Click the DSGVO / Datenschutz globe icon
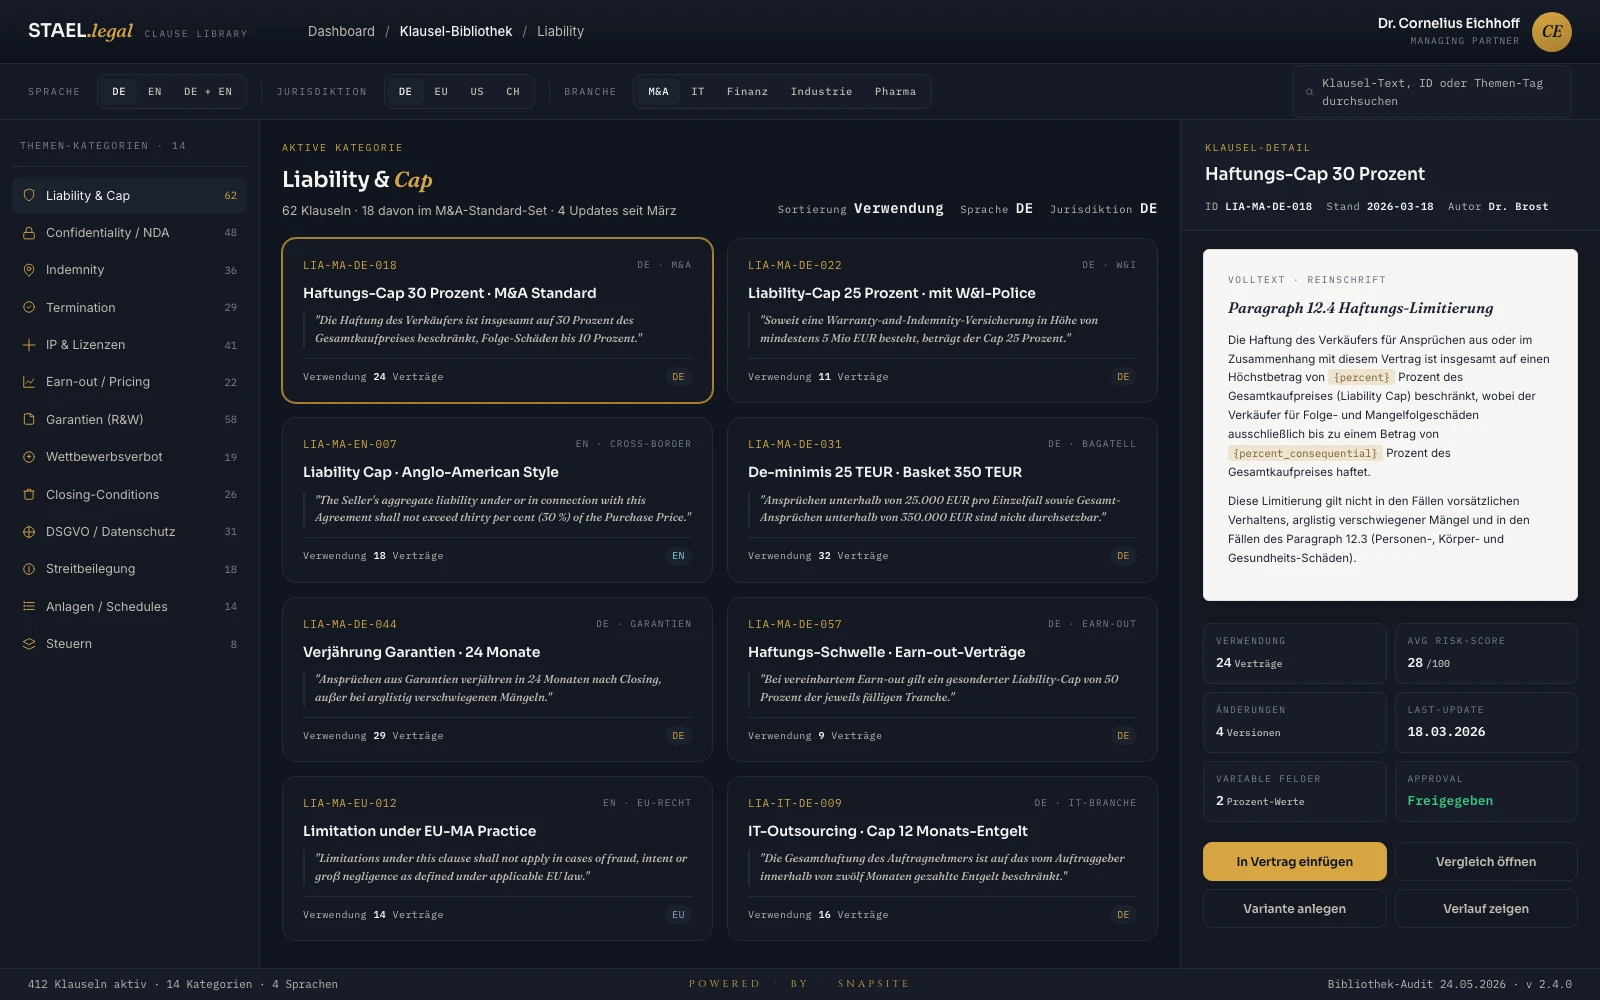This screenshot has width=1600, height=1000. pos(29,532)
